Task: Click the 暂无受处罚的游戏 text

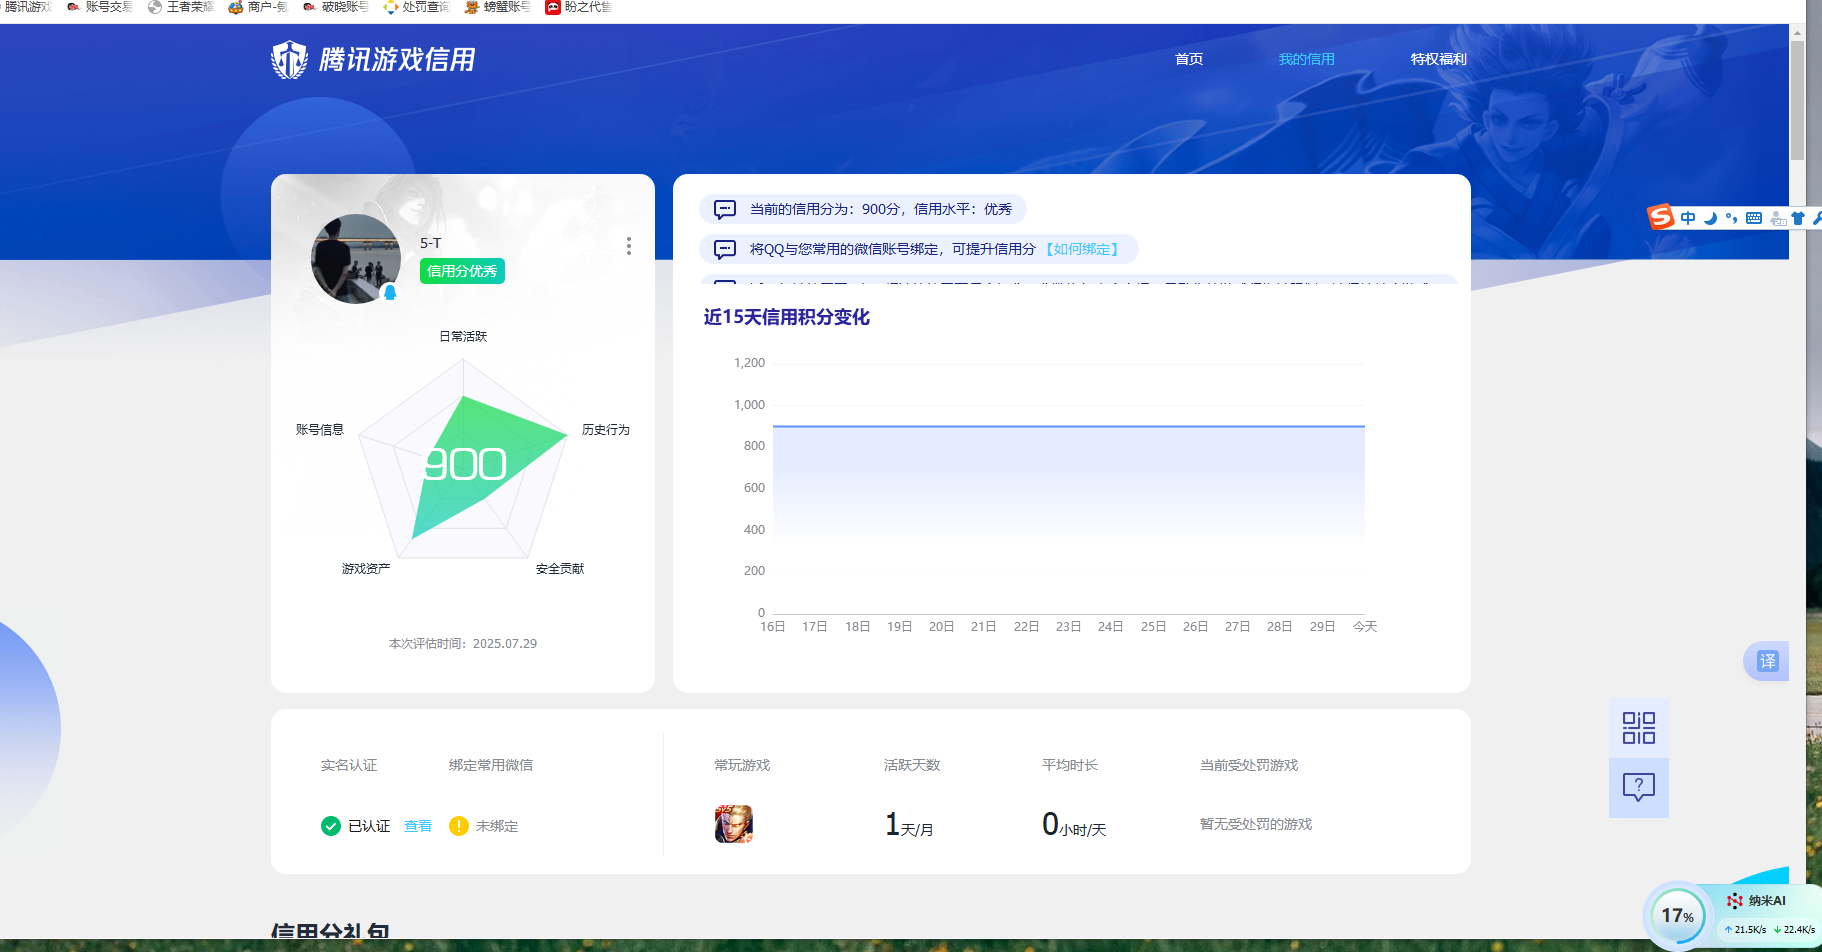Action: (1256, 824)
